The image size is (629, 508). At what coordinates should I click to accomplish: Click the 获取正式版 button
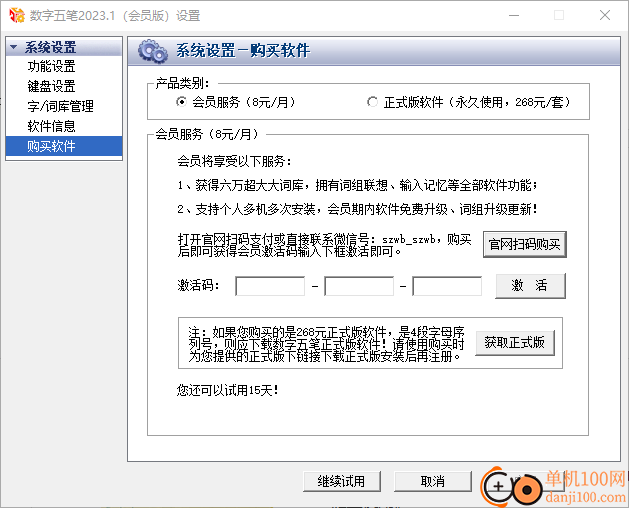click(x=515, y=343)
